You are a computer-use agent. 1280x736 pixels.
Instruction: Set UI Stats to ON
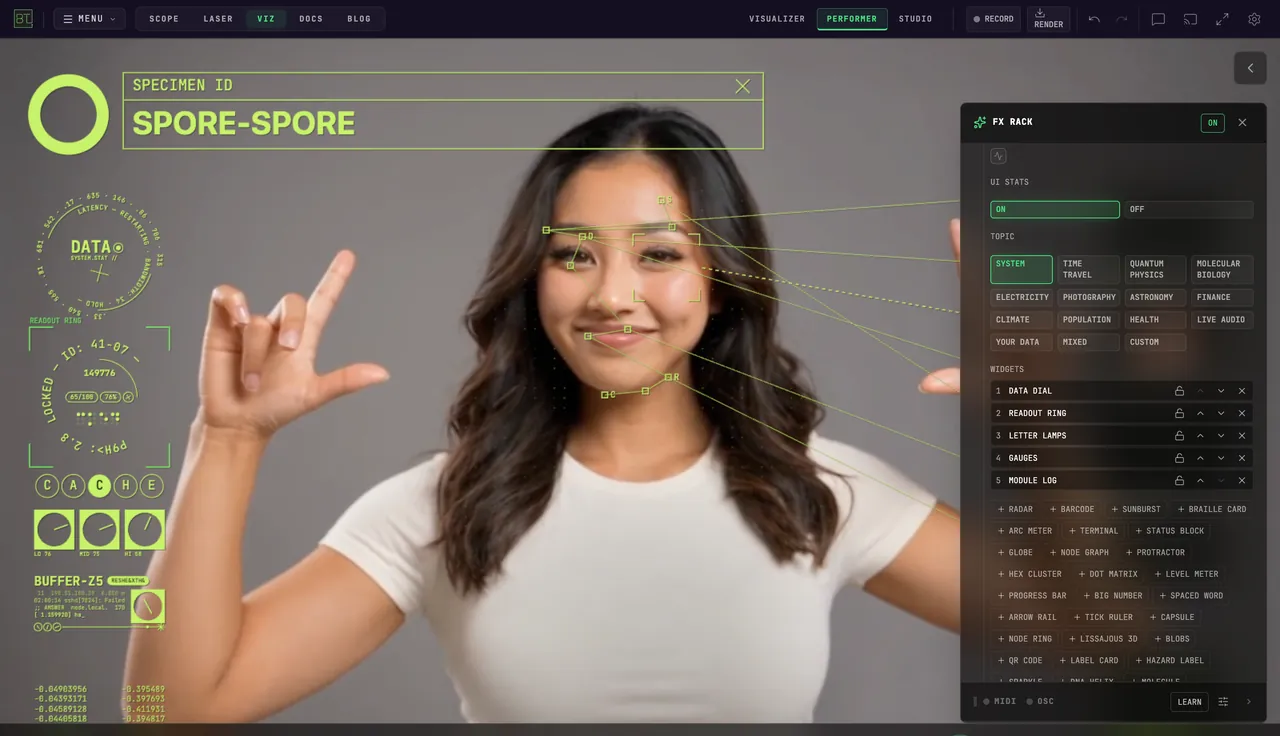[x=1055, y=209]
